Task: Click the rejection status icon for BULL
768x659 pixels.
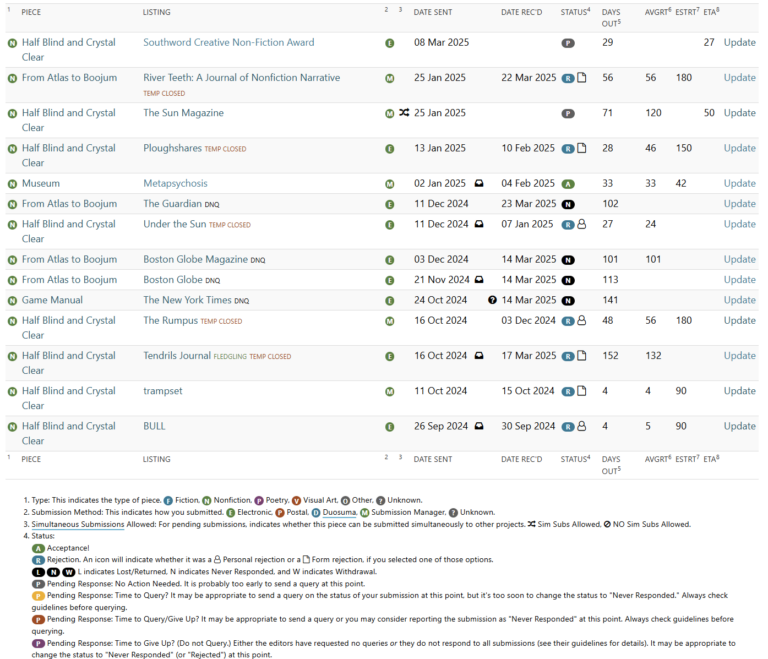Action: point(568,428)
